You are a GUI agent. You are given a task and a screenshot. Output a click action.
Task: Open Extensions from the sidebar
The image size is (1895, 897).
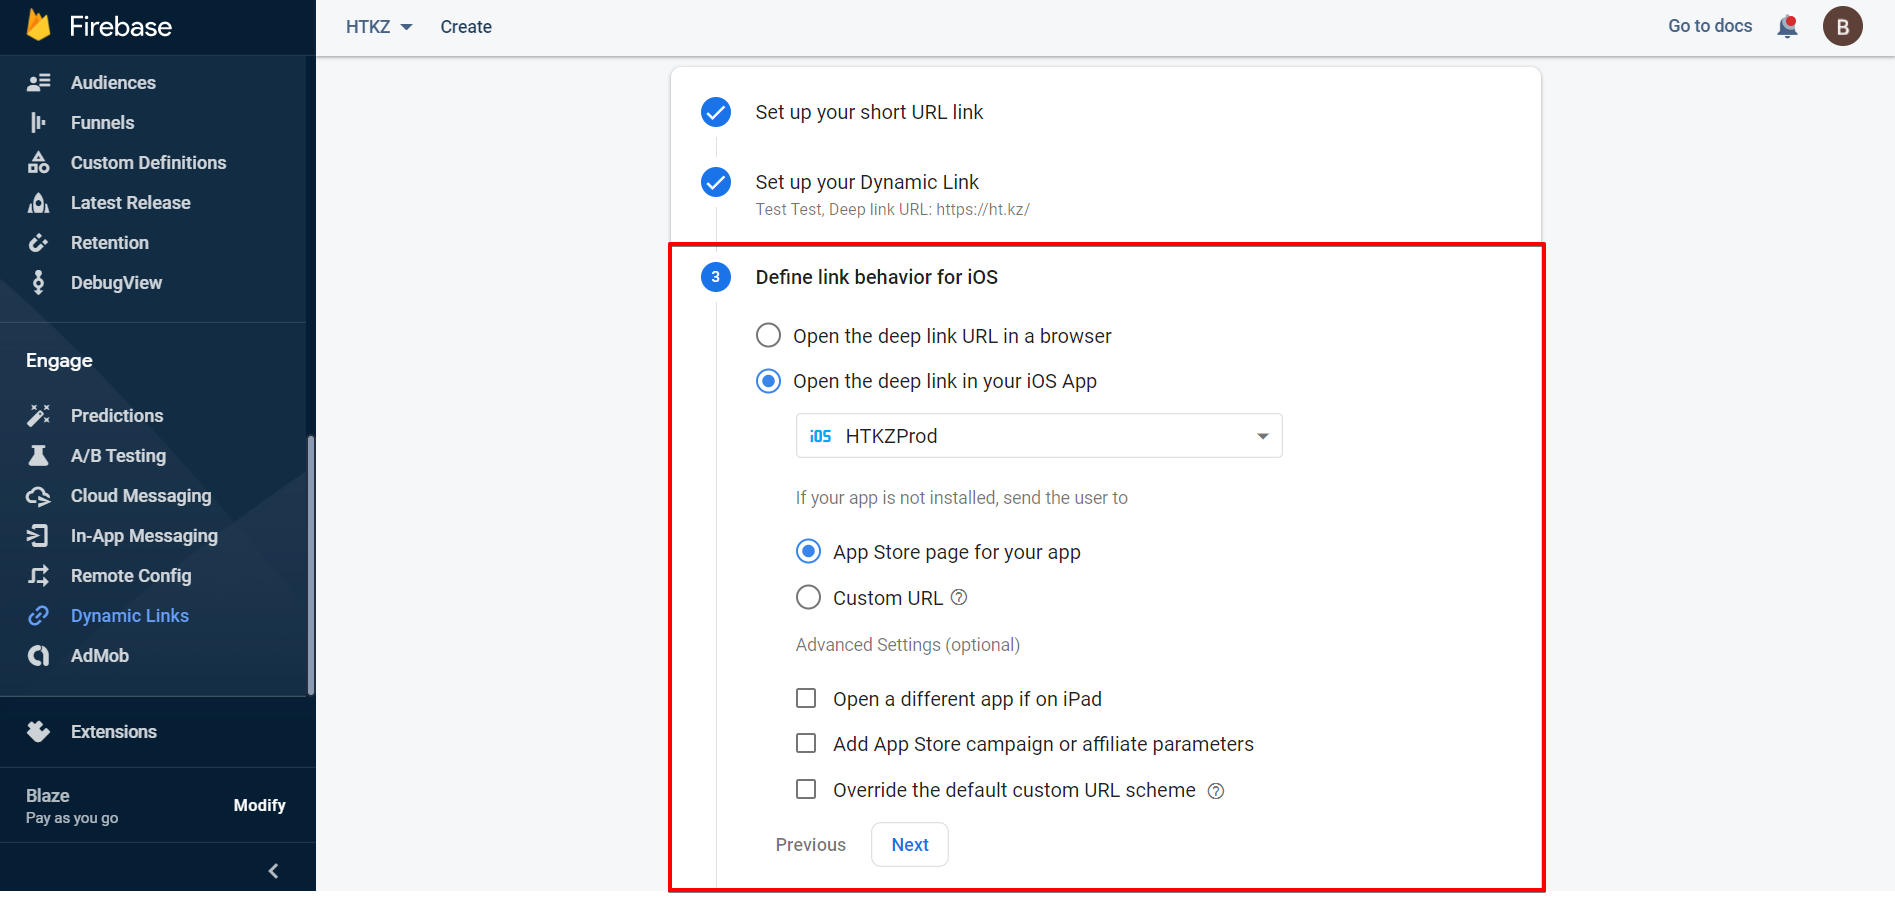click(x=113, y=732)
